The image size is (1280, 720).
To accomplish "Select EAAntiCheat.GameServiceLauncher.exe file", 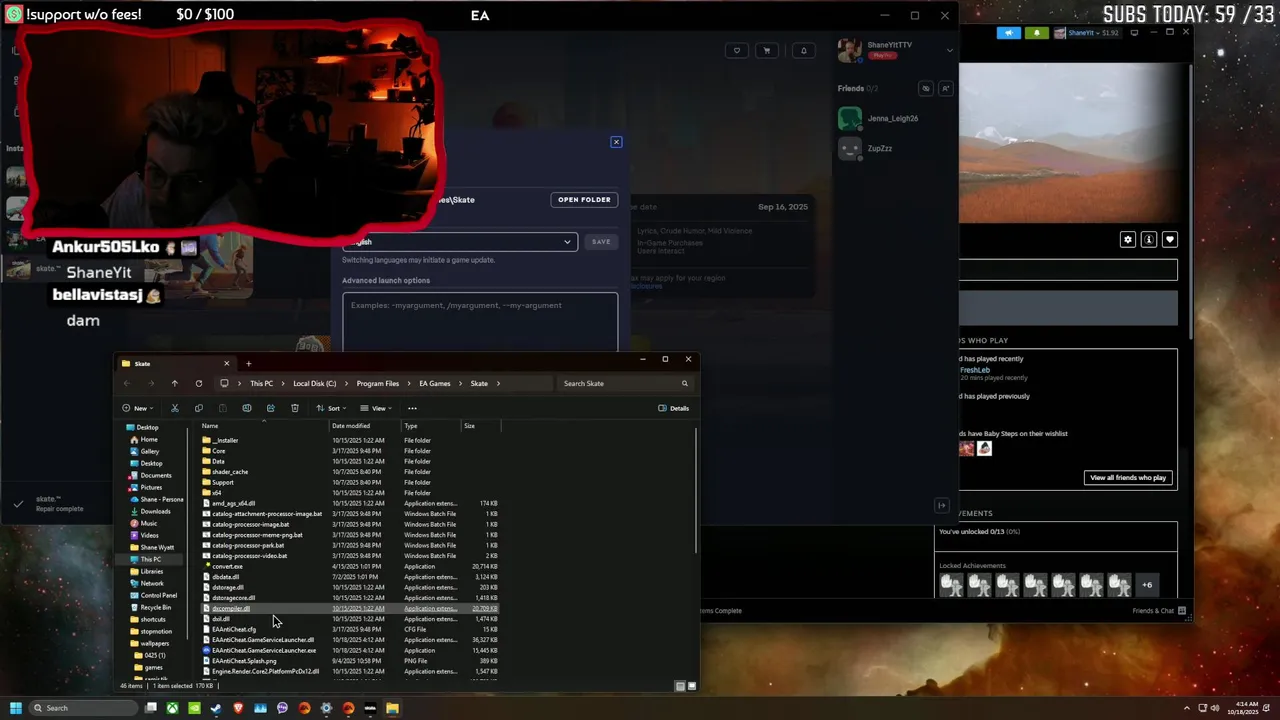I will pos(264,650).
